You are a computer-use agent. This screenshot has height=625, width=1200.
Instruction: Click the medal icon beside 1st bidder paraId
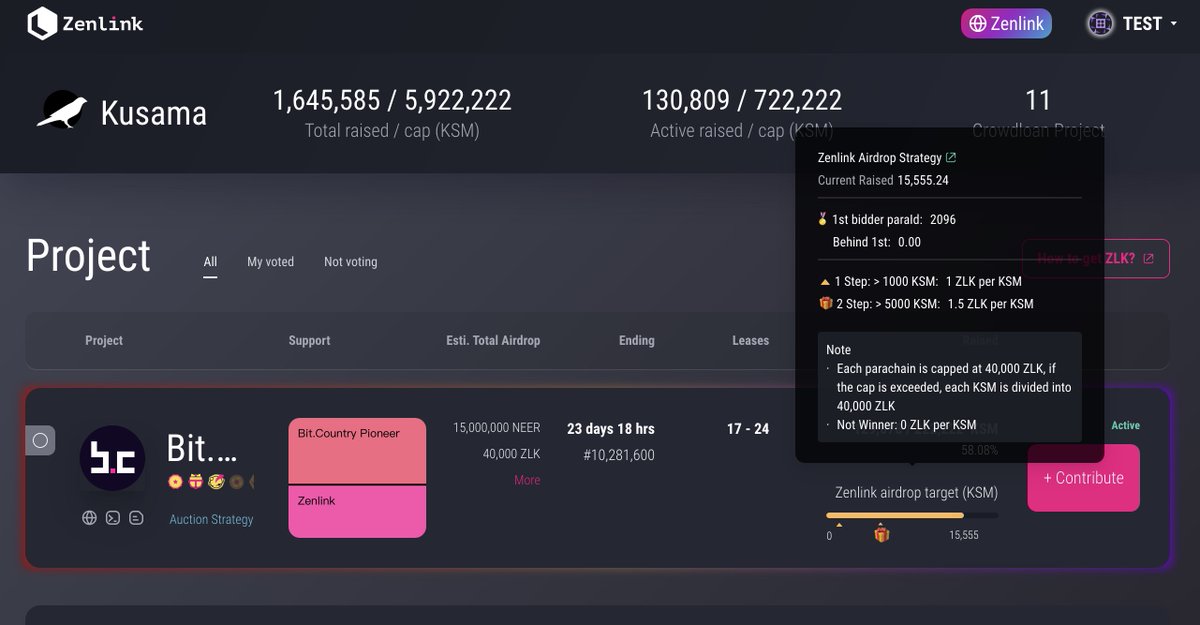tap(823, 219)
